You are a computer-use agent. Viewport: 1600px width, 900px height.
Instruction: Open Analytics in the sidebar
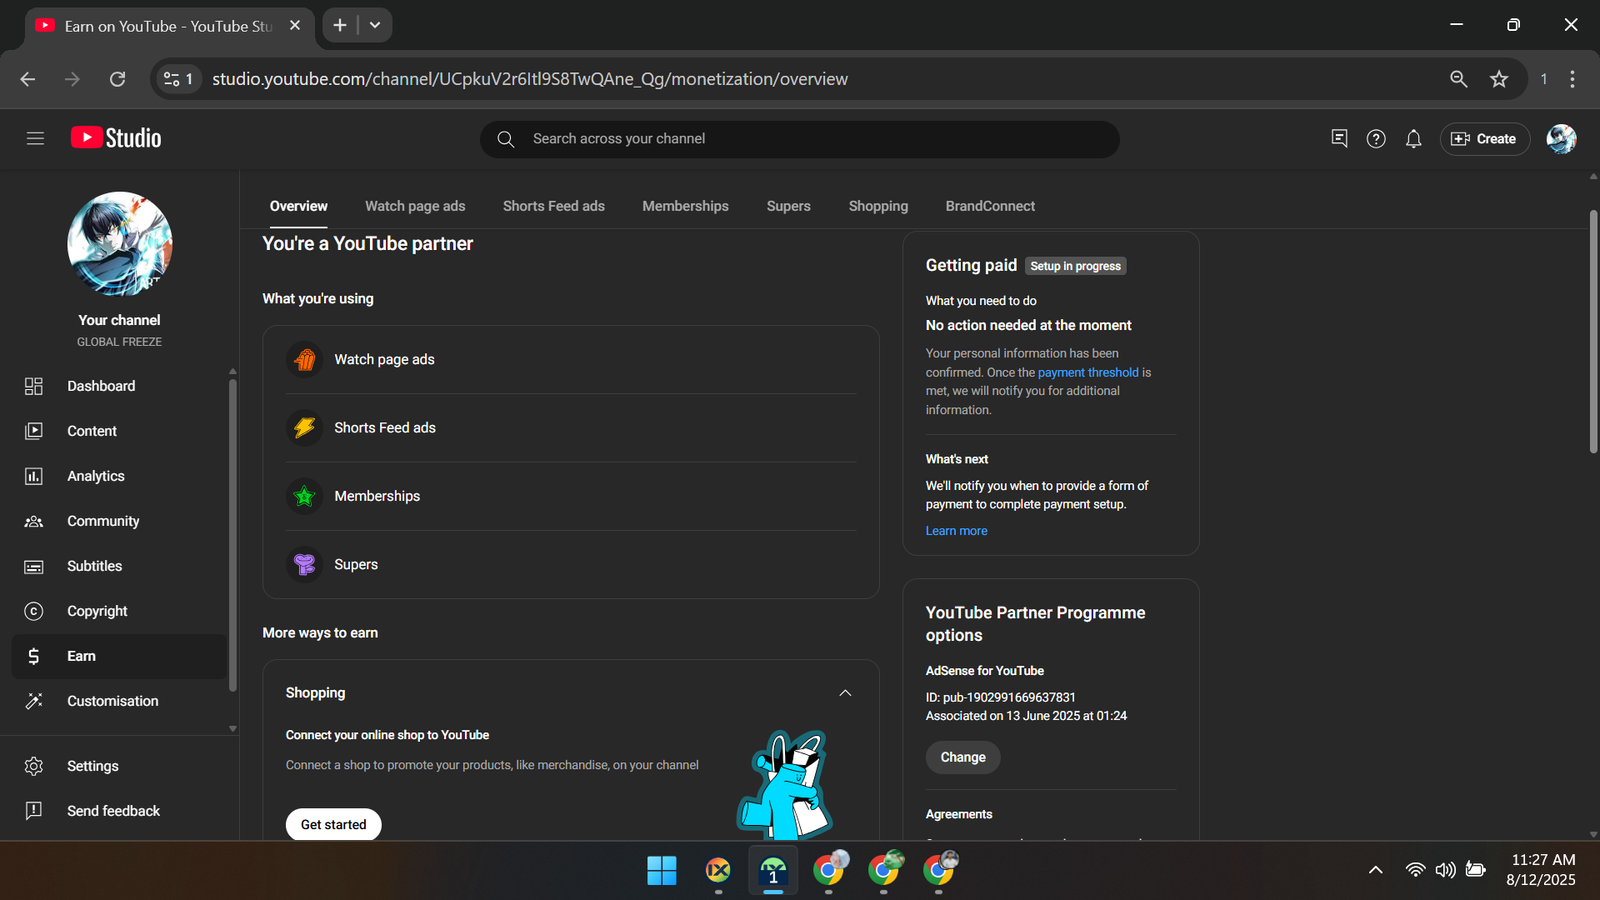tap(120, 476)
